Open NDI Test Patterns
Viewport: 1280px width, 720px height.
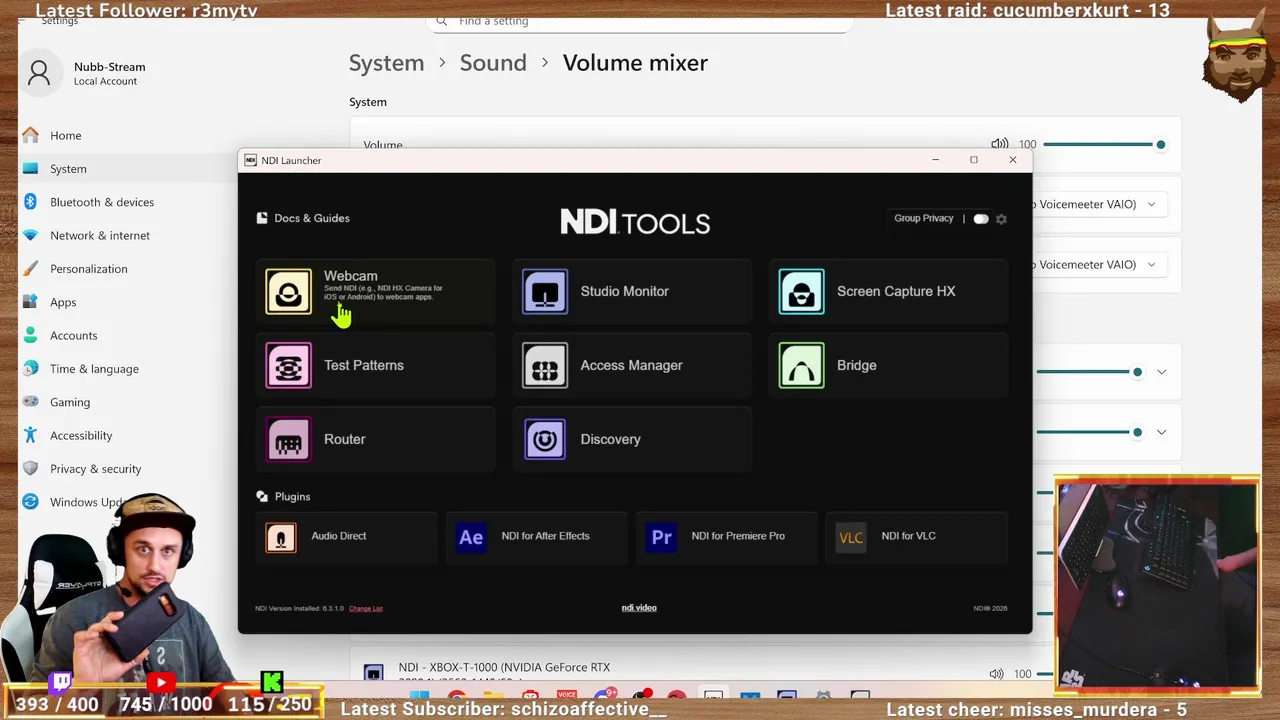click(375, 365)
